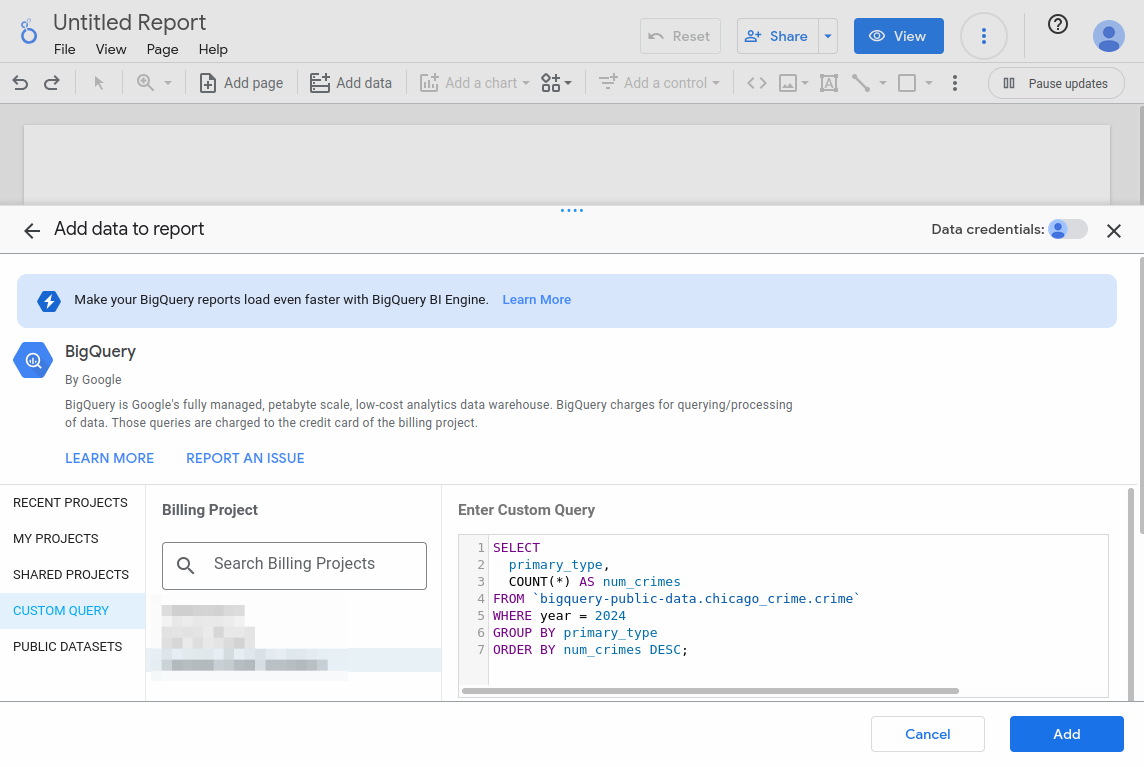Viewport: 1144px width, 767px height.
Task: Click Add data in toolbar
Action: 351,83
